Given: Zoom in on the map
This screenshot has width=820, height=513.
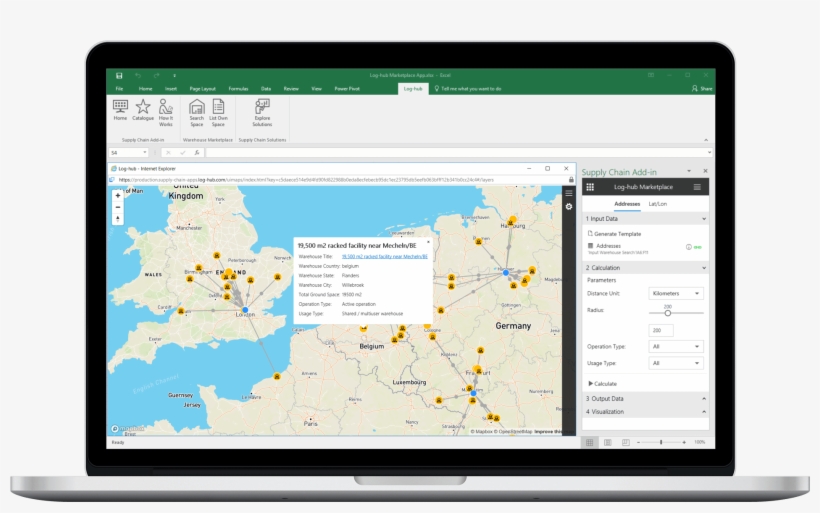Looking at the screenshot, I should click(x=118, y=195).
